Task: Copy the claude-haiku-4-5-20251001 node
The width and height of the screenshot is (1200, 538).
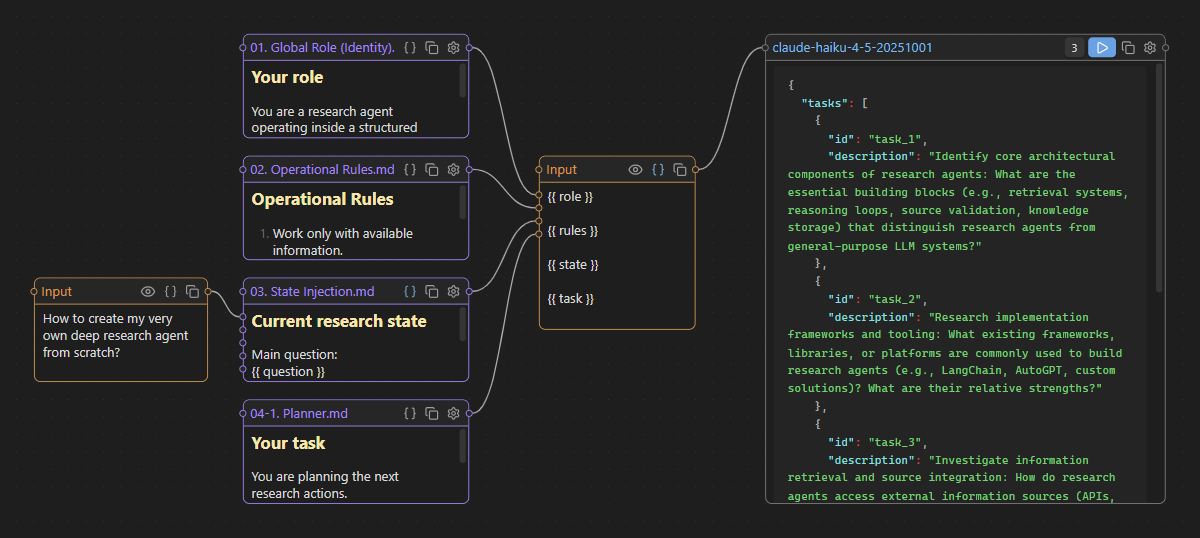Action: [1128, 47]
